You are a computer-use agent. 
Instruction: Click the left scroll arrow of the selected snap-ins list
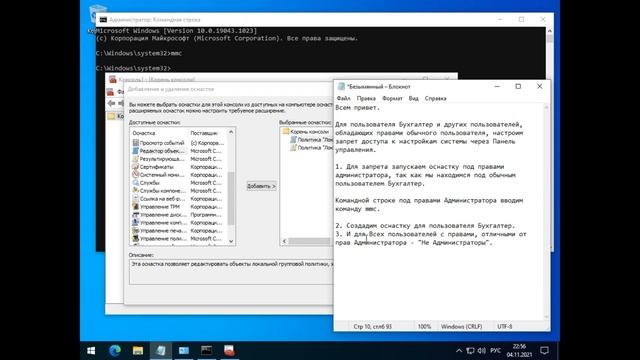[x=284, y=241]
